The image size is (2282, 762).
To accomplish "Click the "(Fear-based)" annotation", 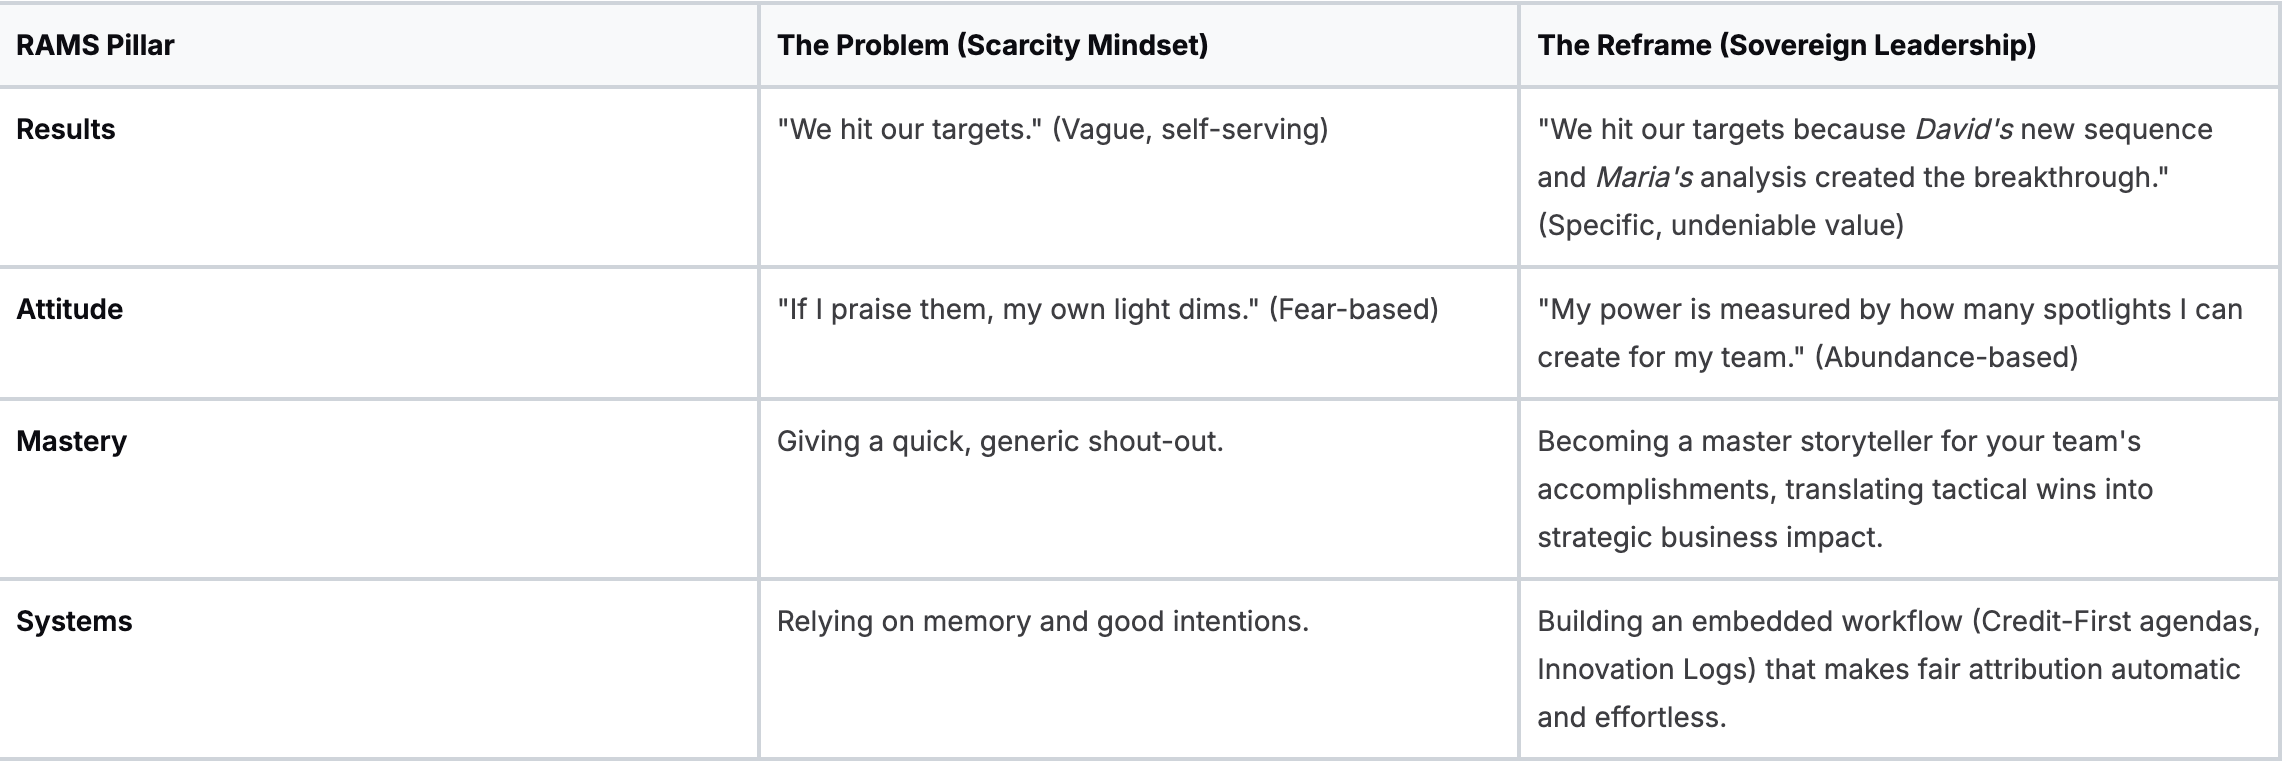I will pyautogui.click(x=1353, y=309).
